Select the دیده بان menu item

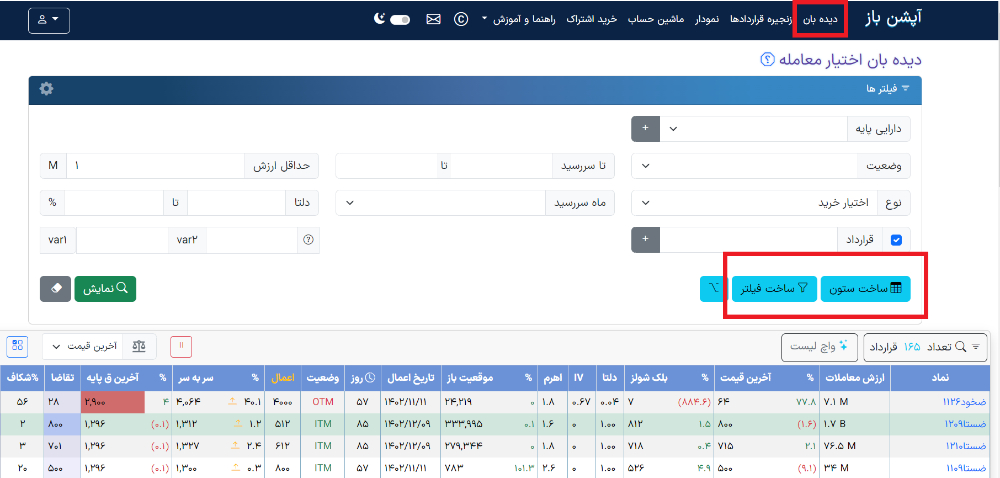pyautogui.click(x=820, y=19)
